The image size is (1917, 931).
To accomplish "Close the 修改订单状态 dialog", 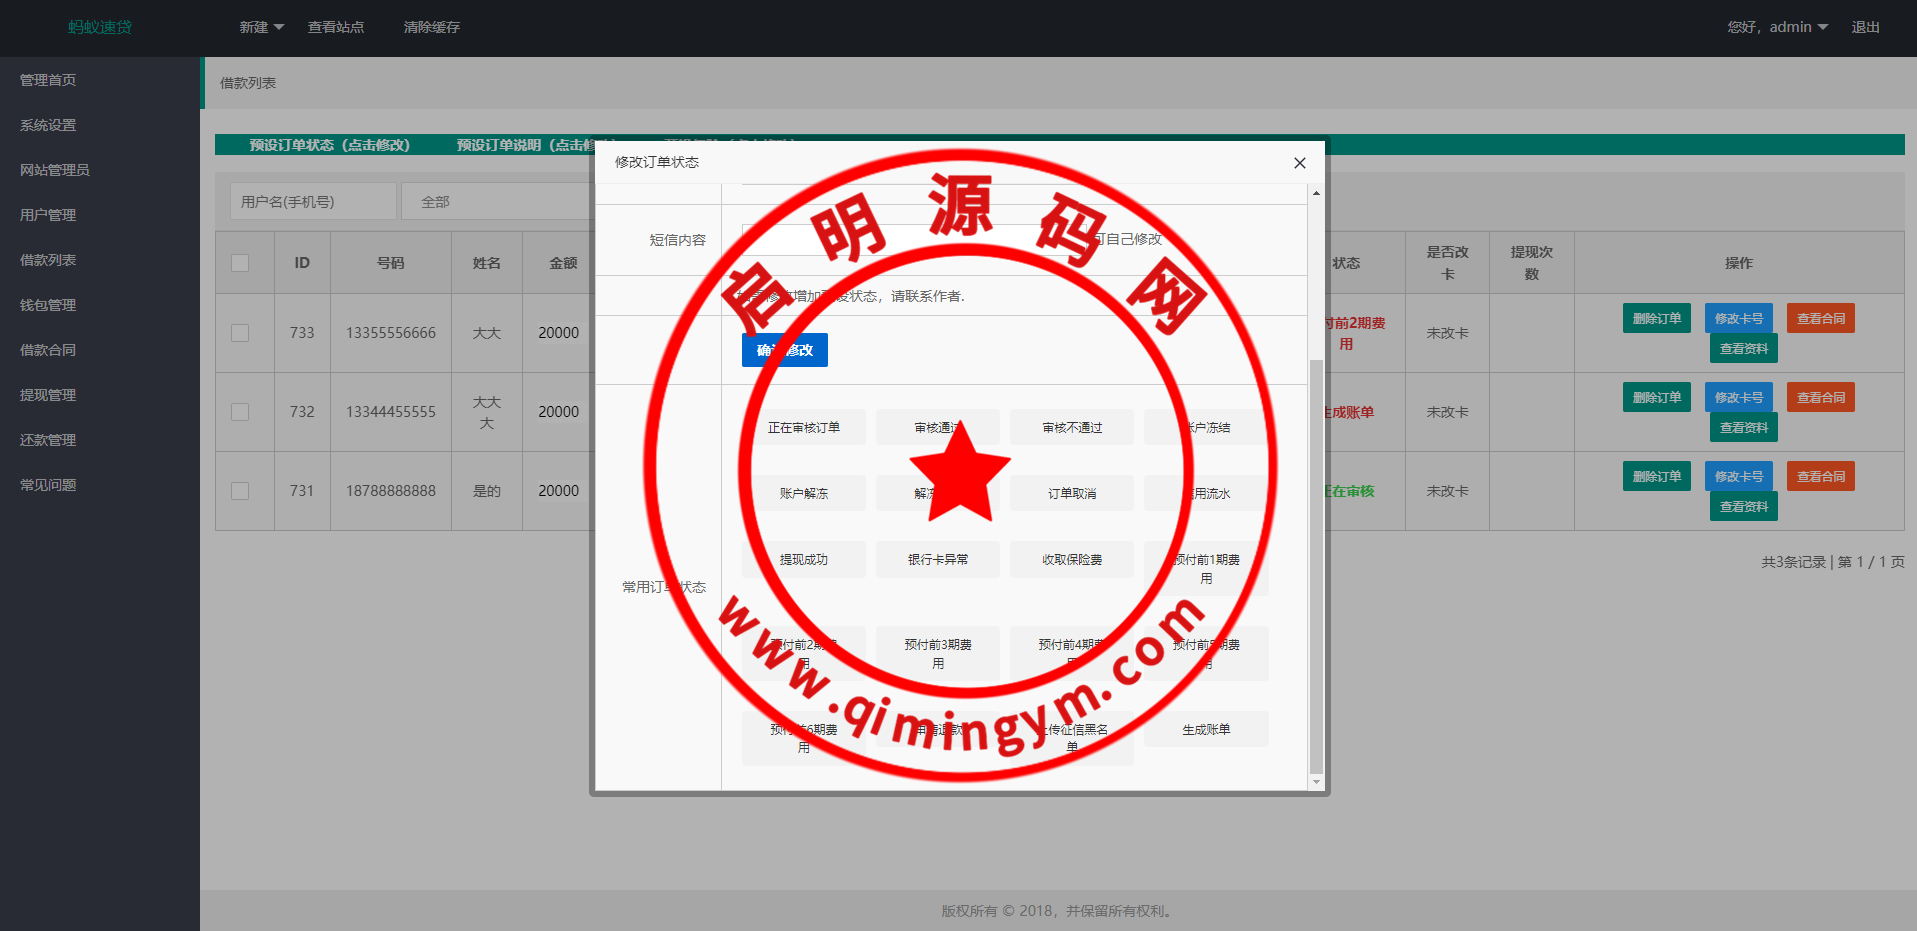I will tap(1299, 163).
